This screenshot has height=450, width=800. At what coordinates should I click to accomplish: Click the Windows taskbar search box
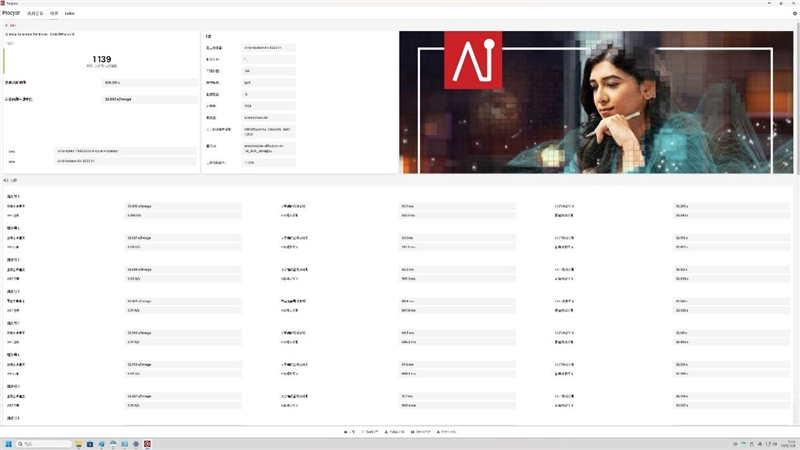(44, 443)
